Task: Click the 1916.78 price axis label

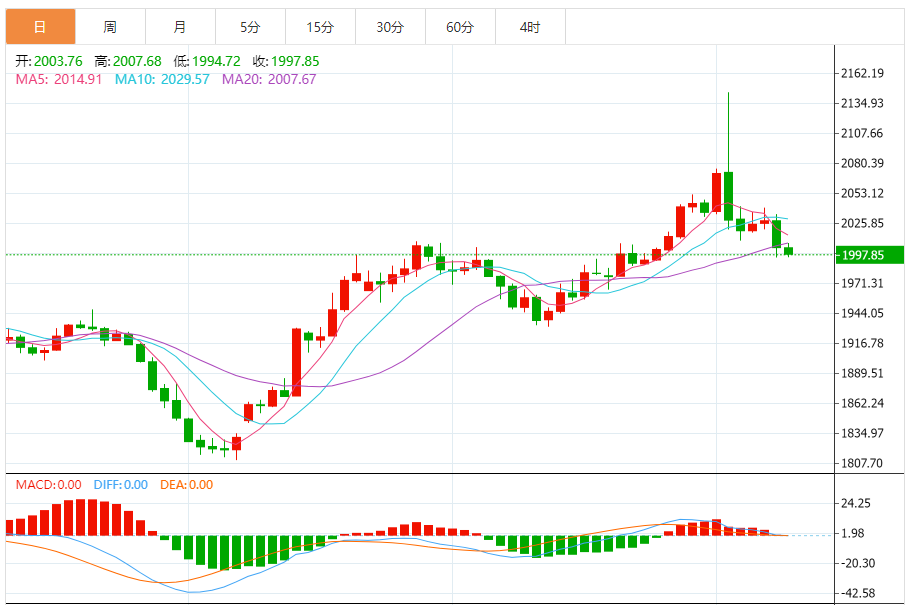Action: (x=862, y=343)
